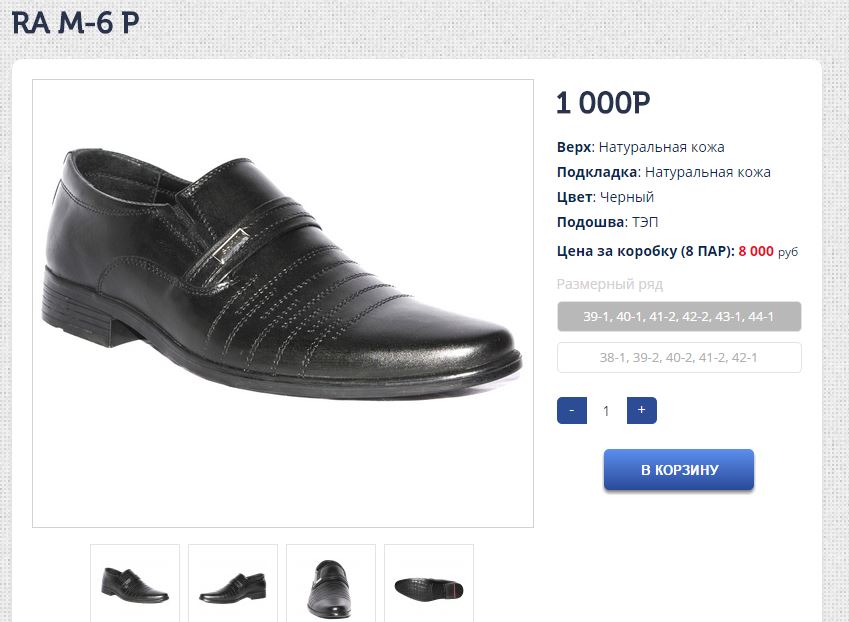Show second shoe thumbnail image

(233, 583)
